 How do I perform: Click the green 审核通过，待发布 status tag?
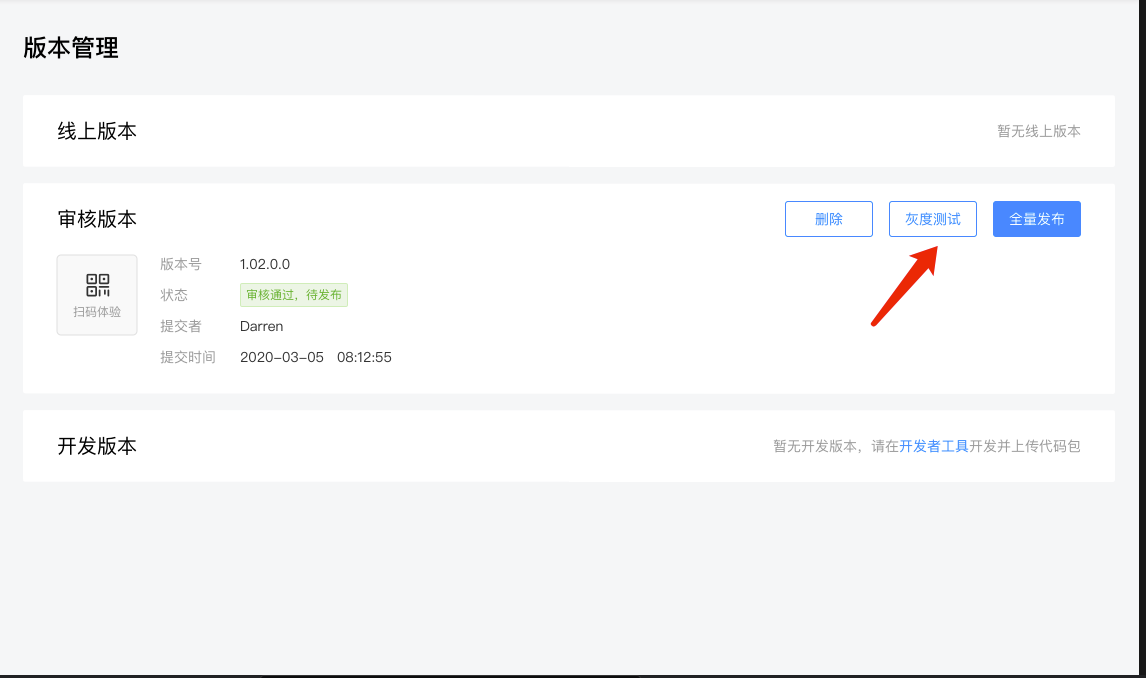[294, 295]
